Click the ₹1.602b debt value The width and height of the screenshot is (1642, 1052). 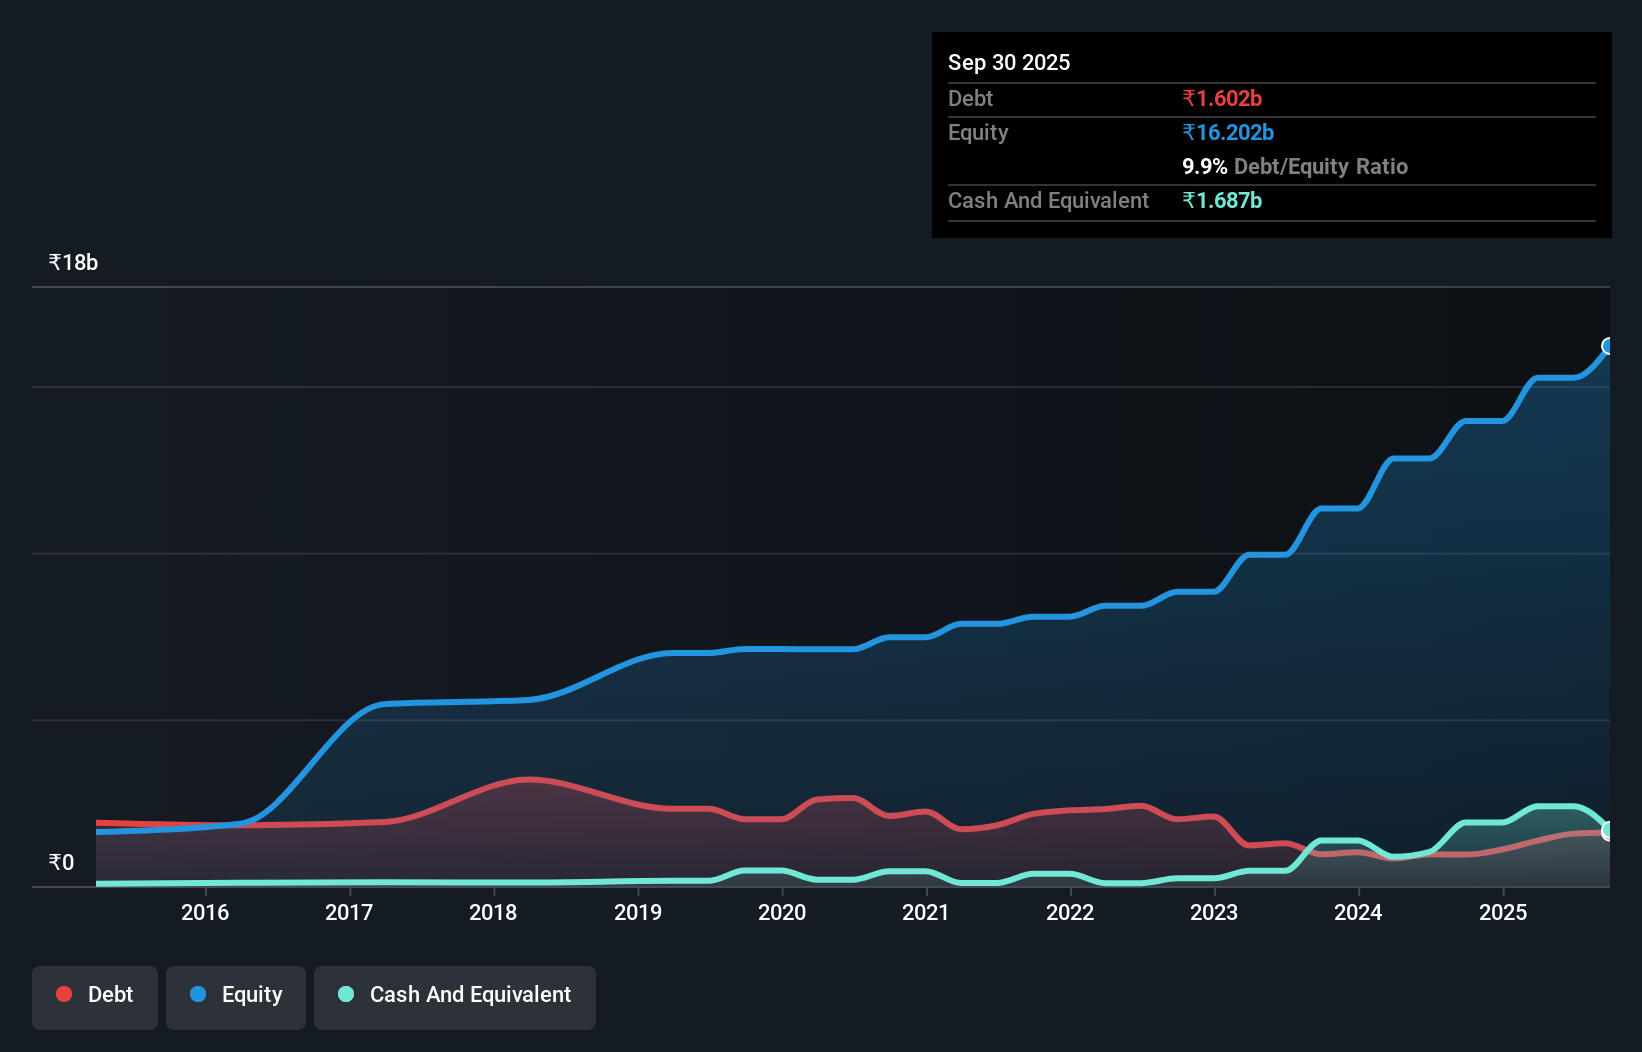pyautogui.click(x=1222, y=98)
